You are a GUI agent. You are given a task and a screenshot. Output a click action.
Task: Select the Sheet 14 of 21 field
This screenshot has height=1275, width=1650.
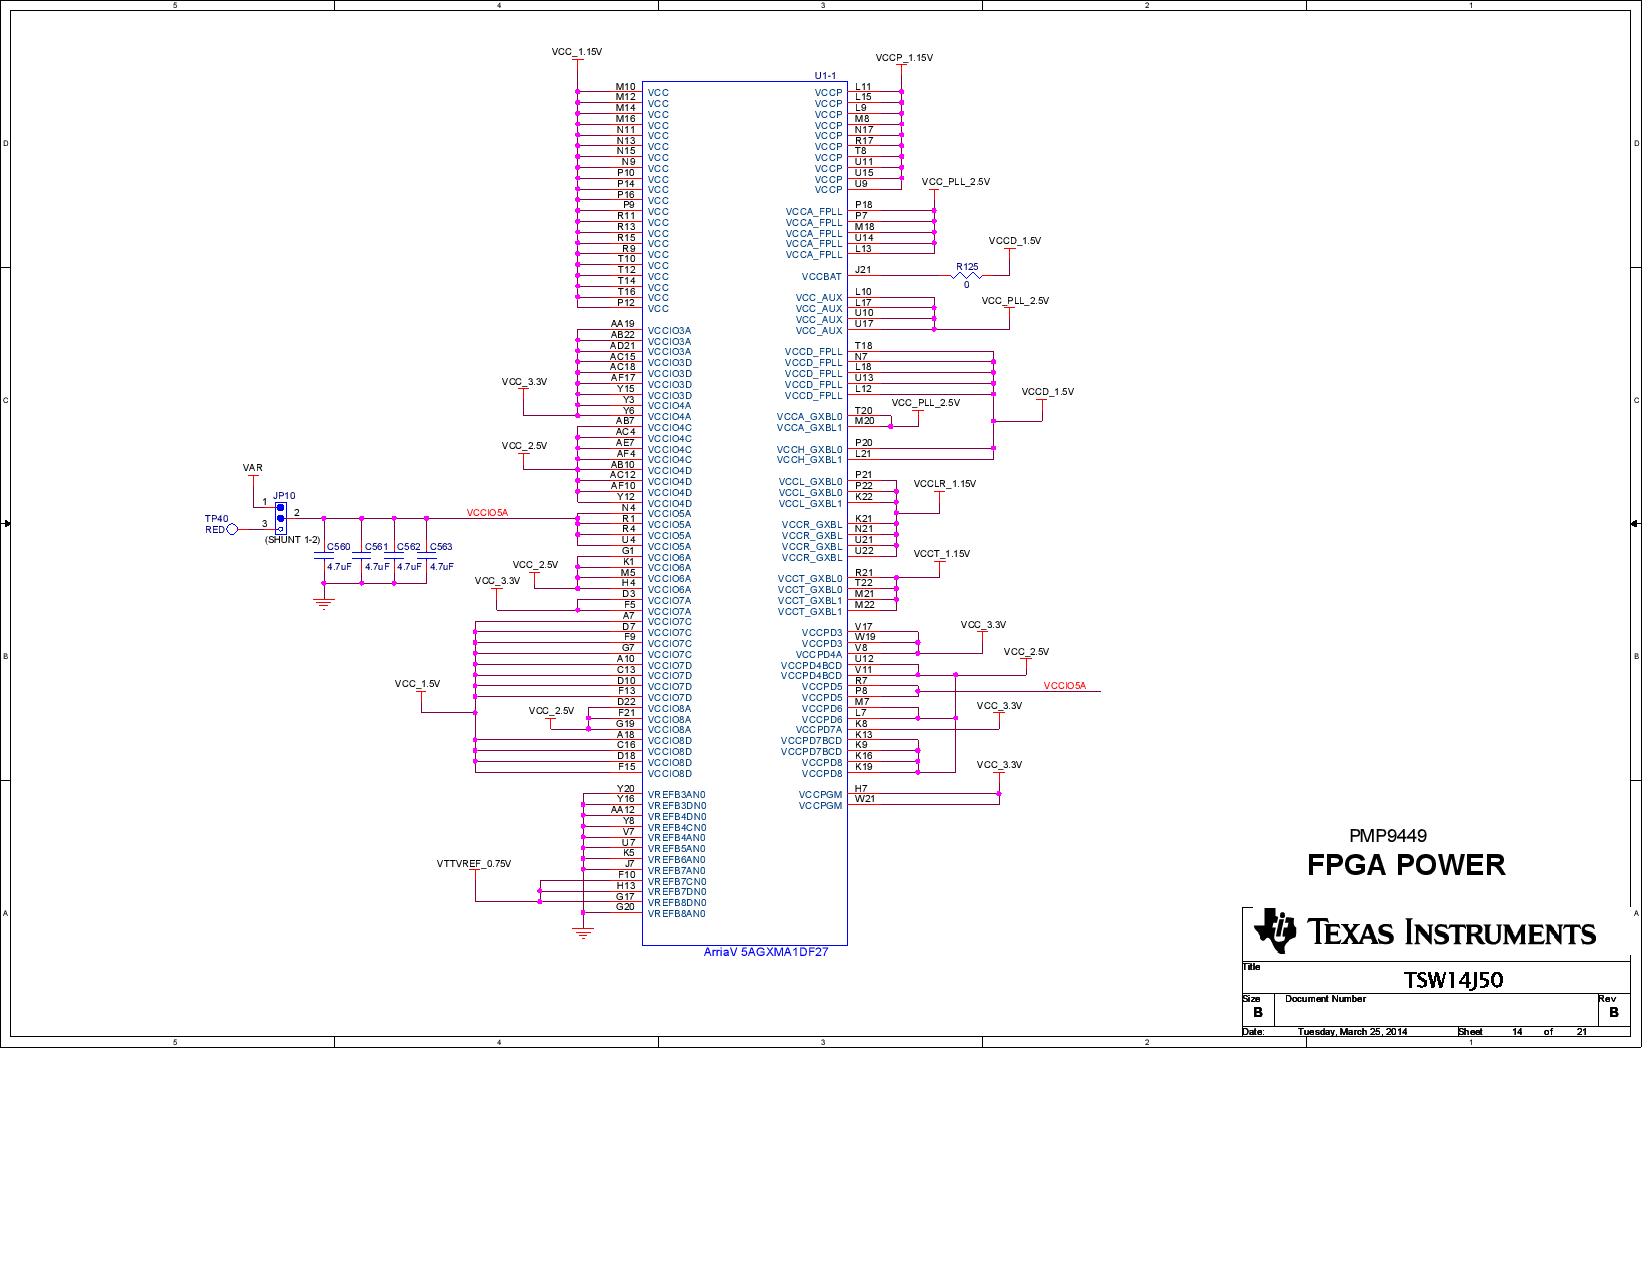coord(1520,1030)
